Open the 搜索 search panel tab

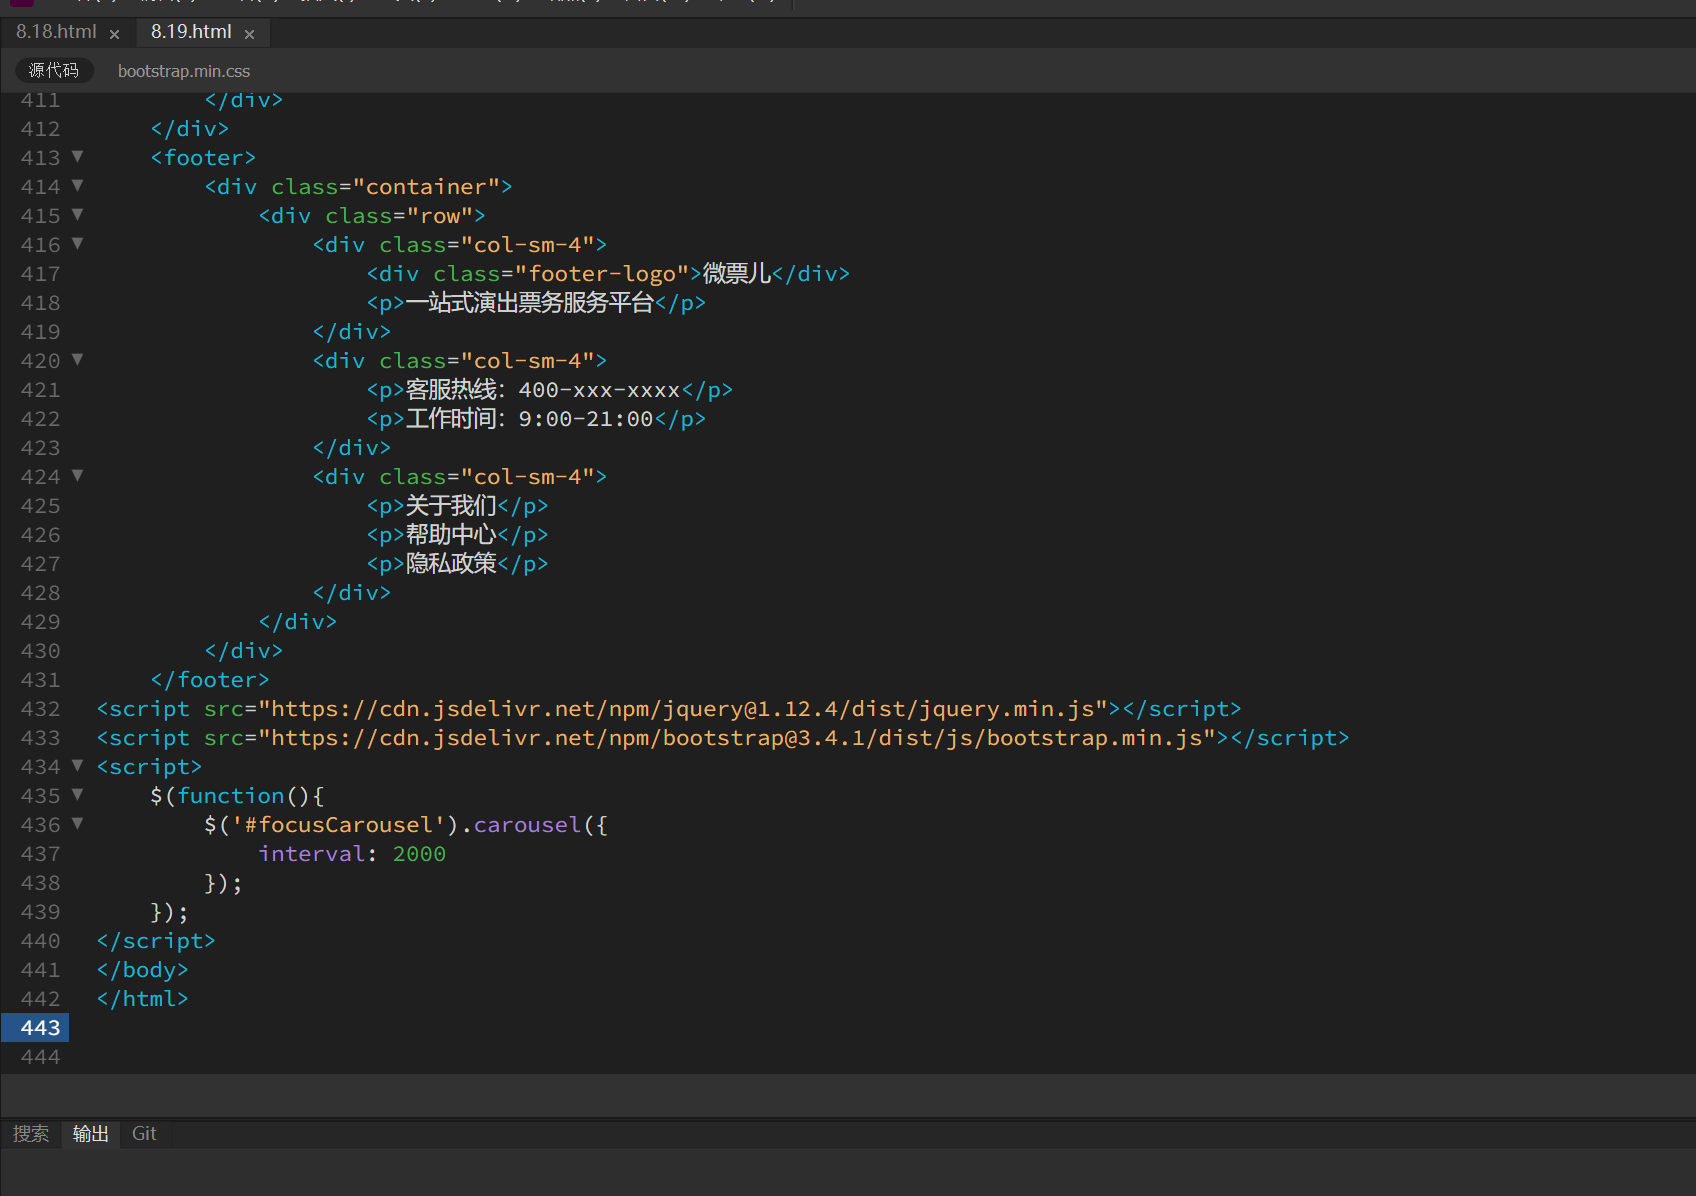31,1134
